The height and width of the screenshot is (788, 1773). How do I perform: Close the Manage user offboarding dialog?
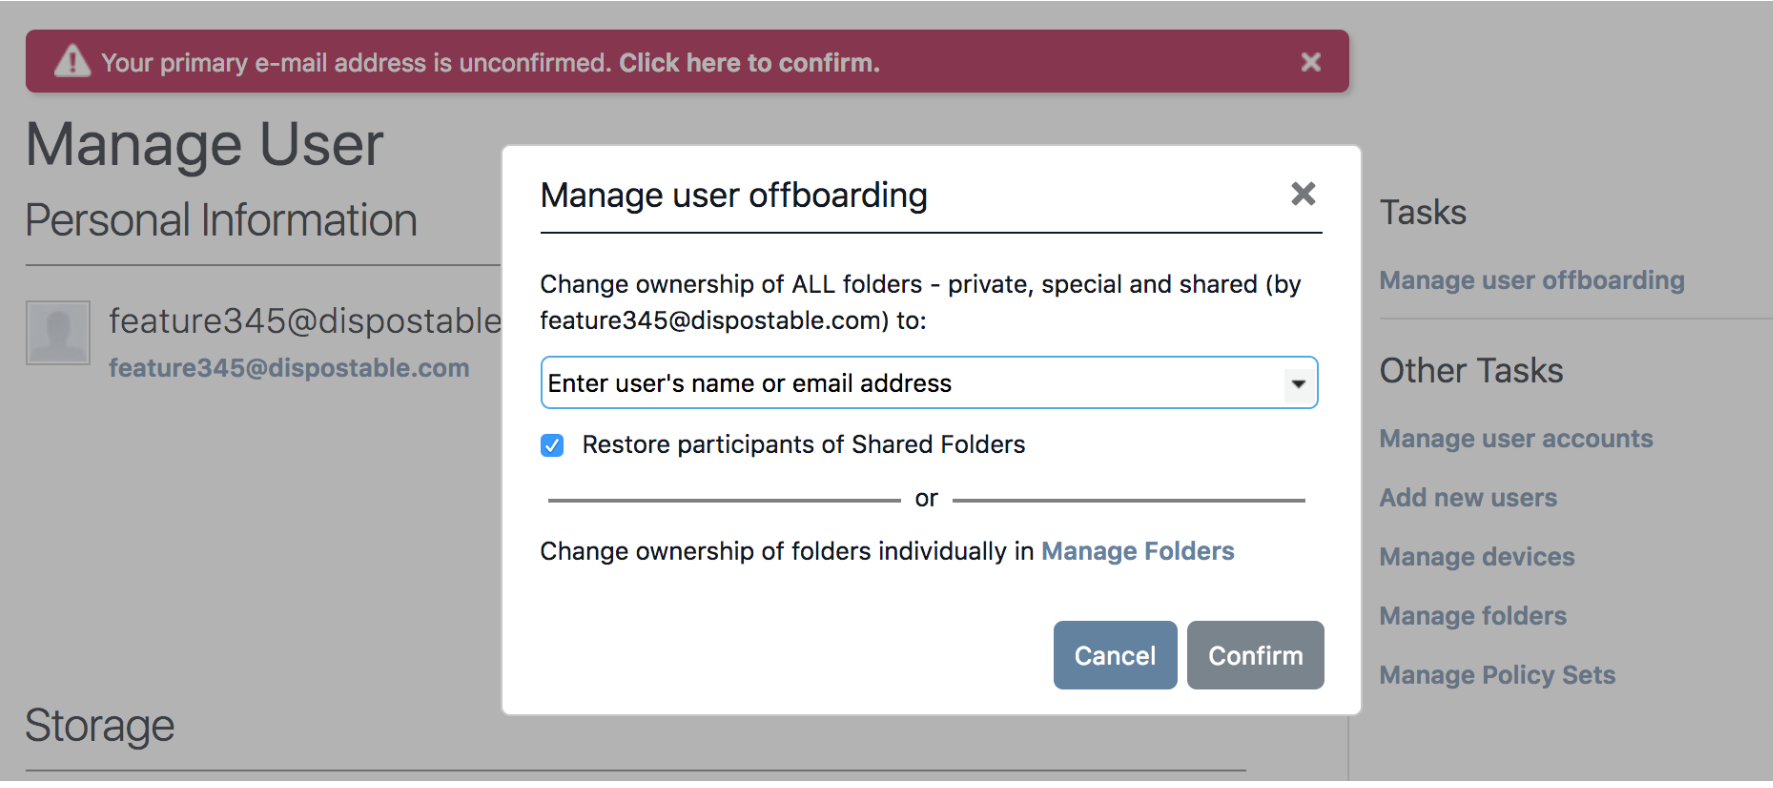(x=1302, y=193)
